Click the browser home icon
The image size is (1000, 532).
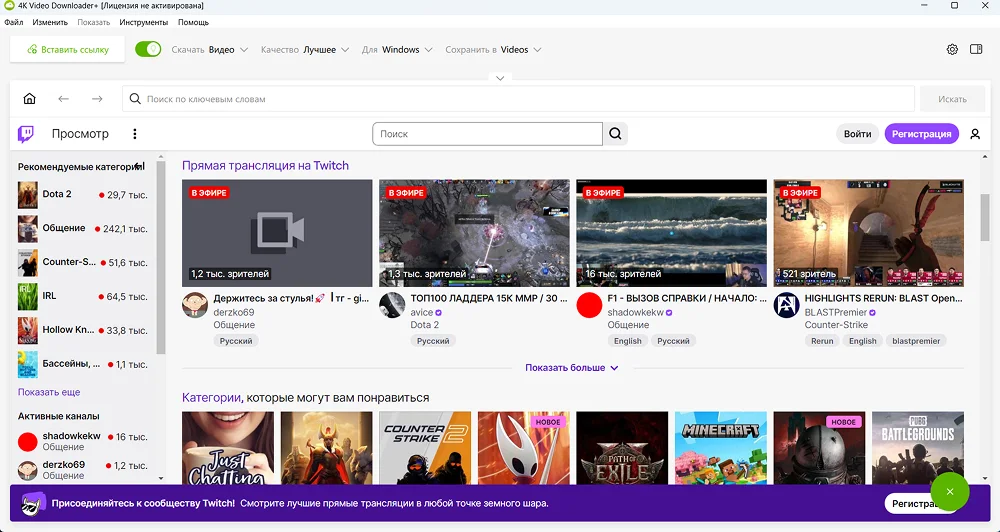29,99
